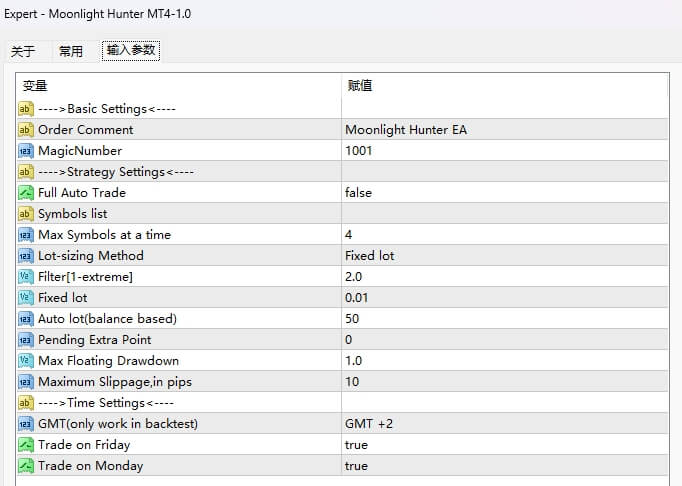Click the Max Floating Drawdown icon
Image resolution: width=682 pixels, height=486 pixels.
pos(26,361)
